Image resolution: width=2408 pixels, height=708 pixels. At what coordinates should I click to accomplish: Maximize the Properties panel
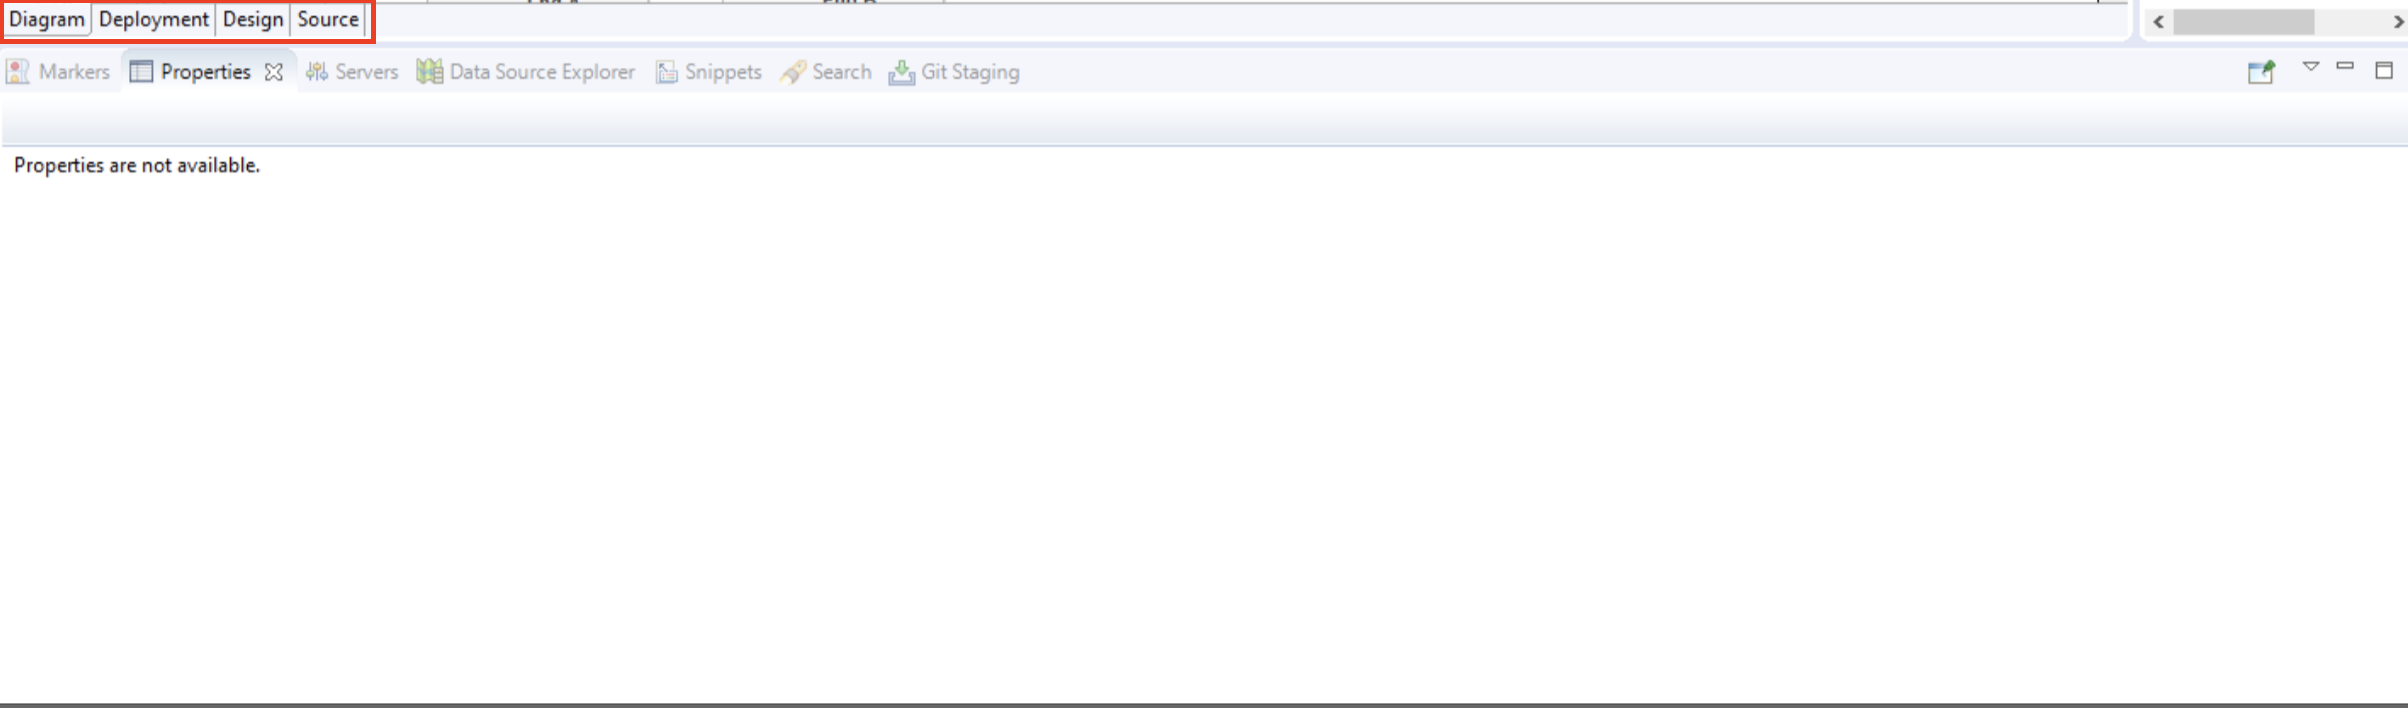[2384, 70]
